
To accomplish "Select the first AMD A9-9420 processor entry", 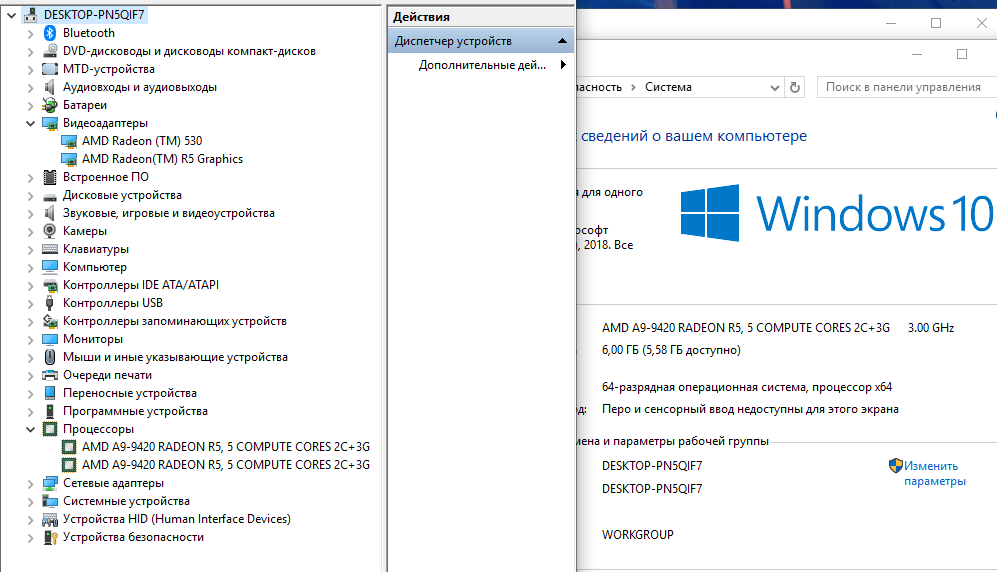I will [x=226, y=447].
